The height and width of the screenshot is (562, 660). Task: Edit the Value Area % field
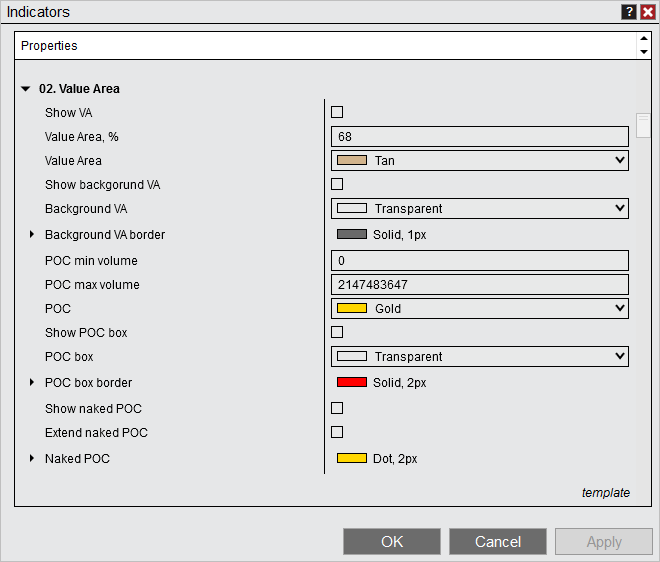pos(479,136)
